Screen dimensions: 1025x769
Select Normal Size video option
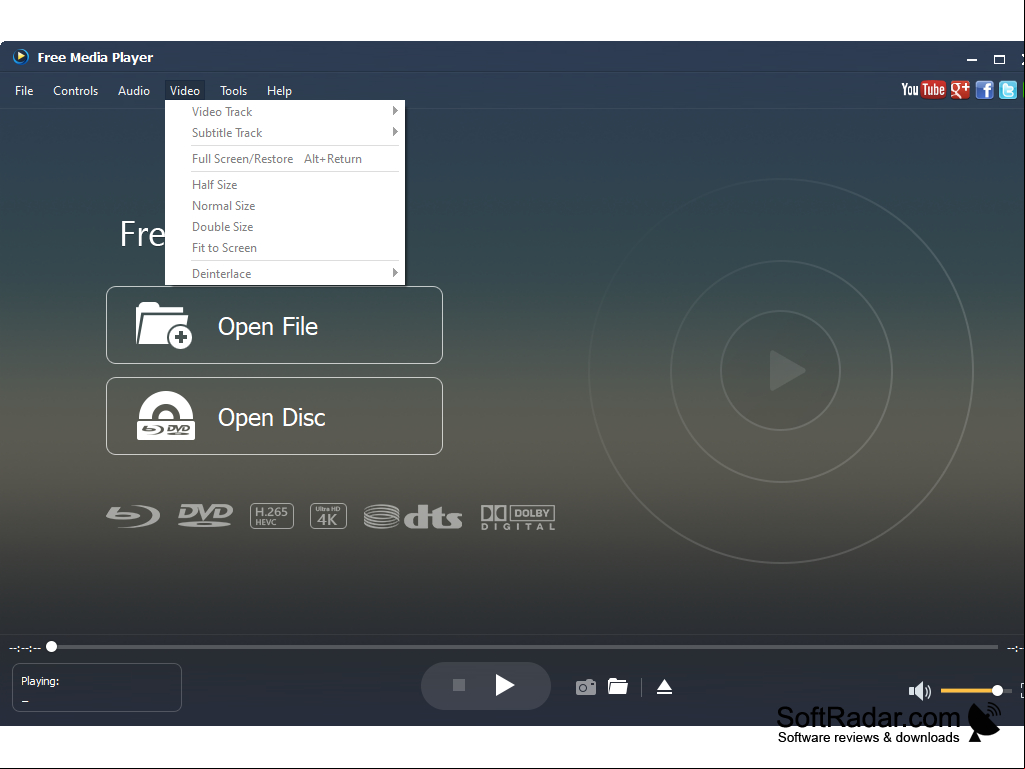click(x=285, y=205)
